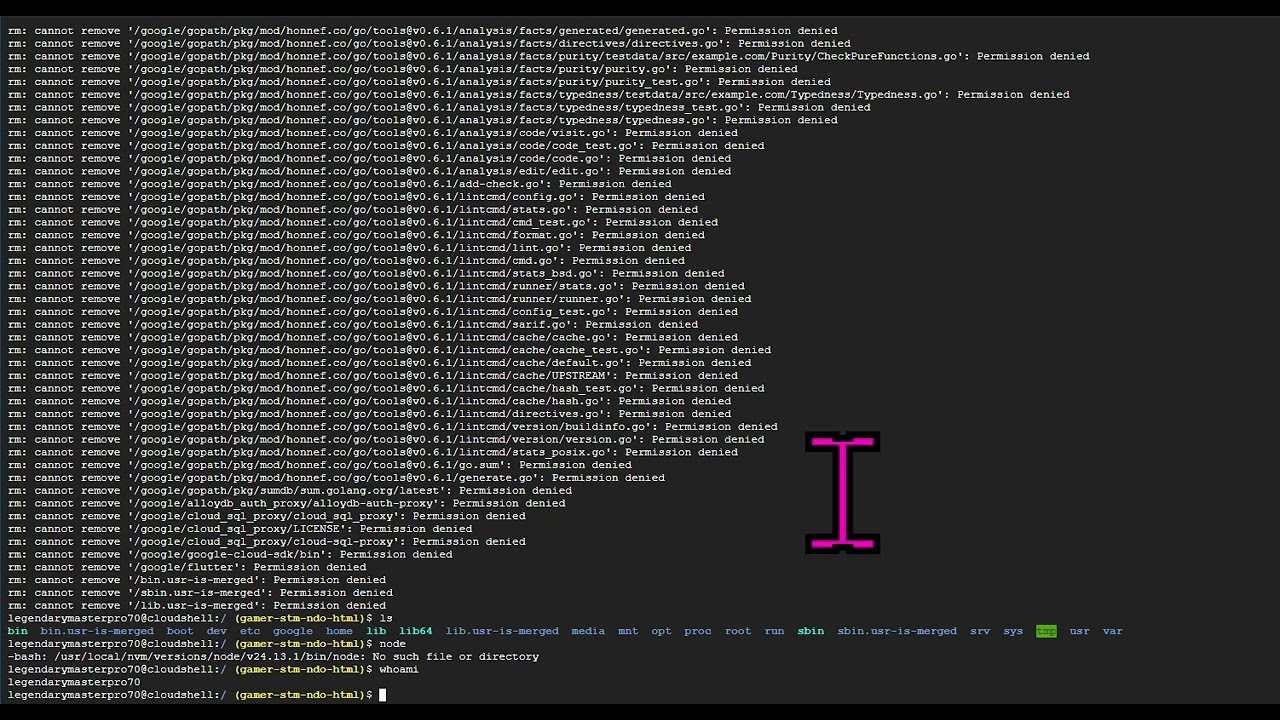Click 'dev' in the ls listing
This screenshot has width=1280, height=720.
coord(216,631)
